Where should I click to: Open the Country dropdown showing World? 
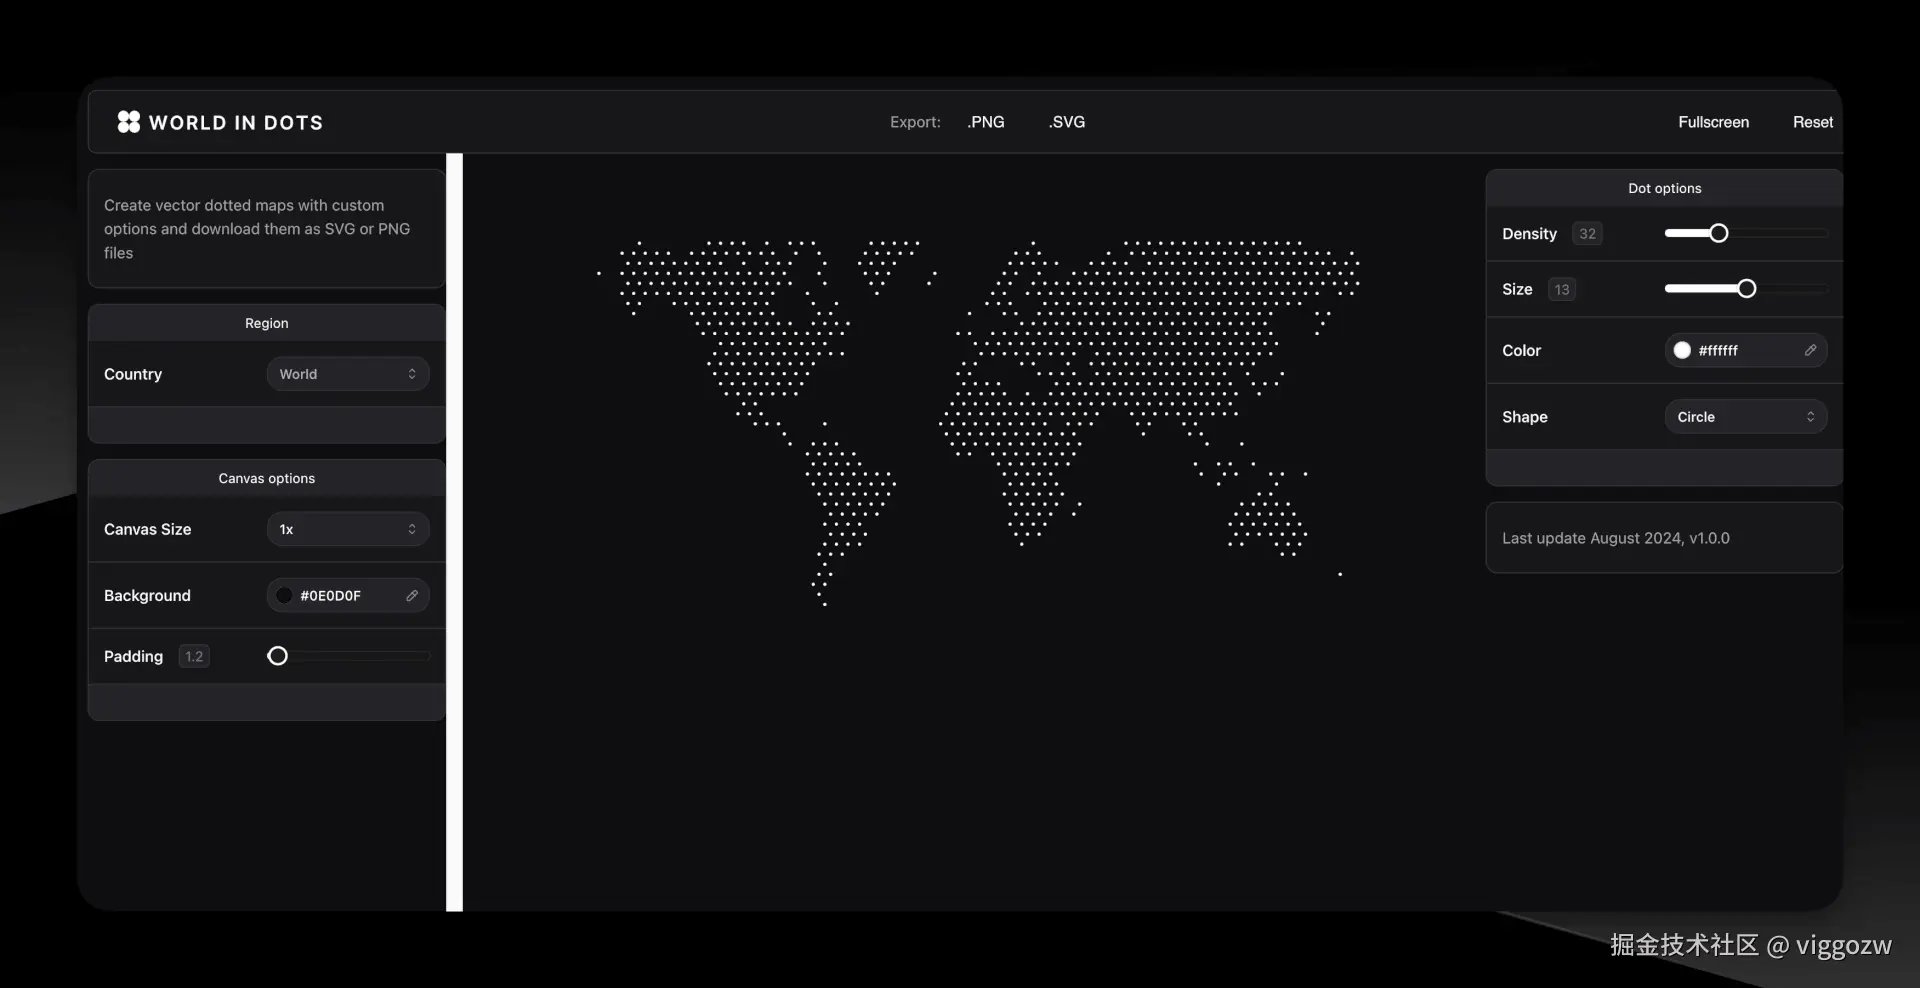tap(347, 373)
